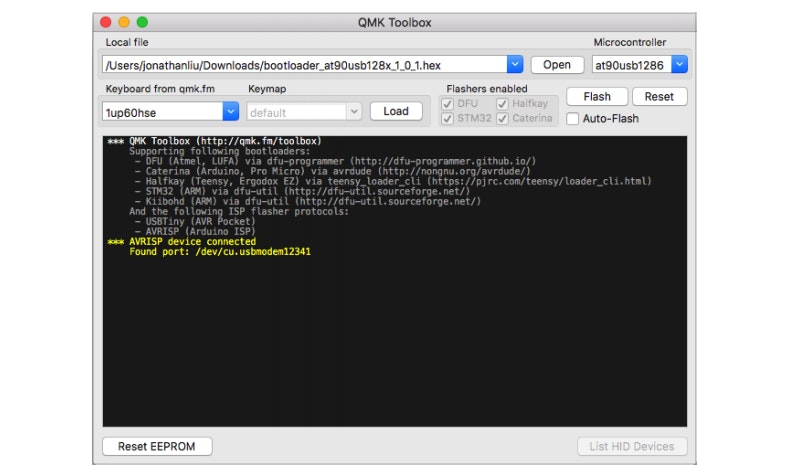Load the selected keymap

tap(396, 112)
